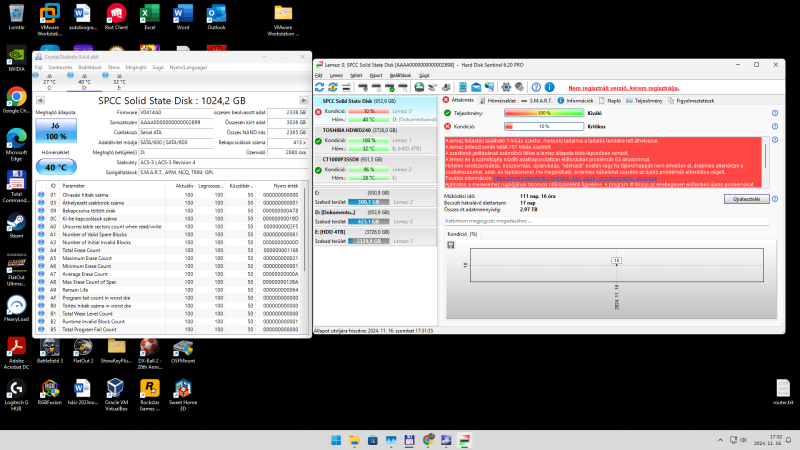Switch to the Napló tab
The image size is (800, 450).
tap(610, 101)
